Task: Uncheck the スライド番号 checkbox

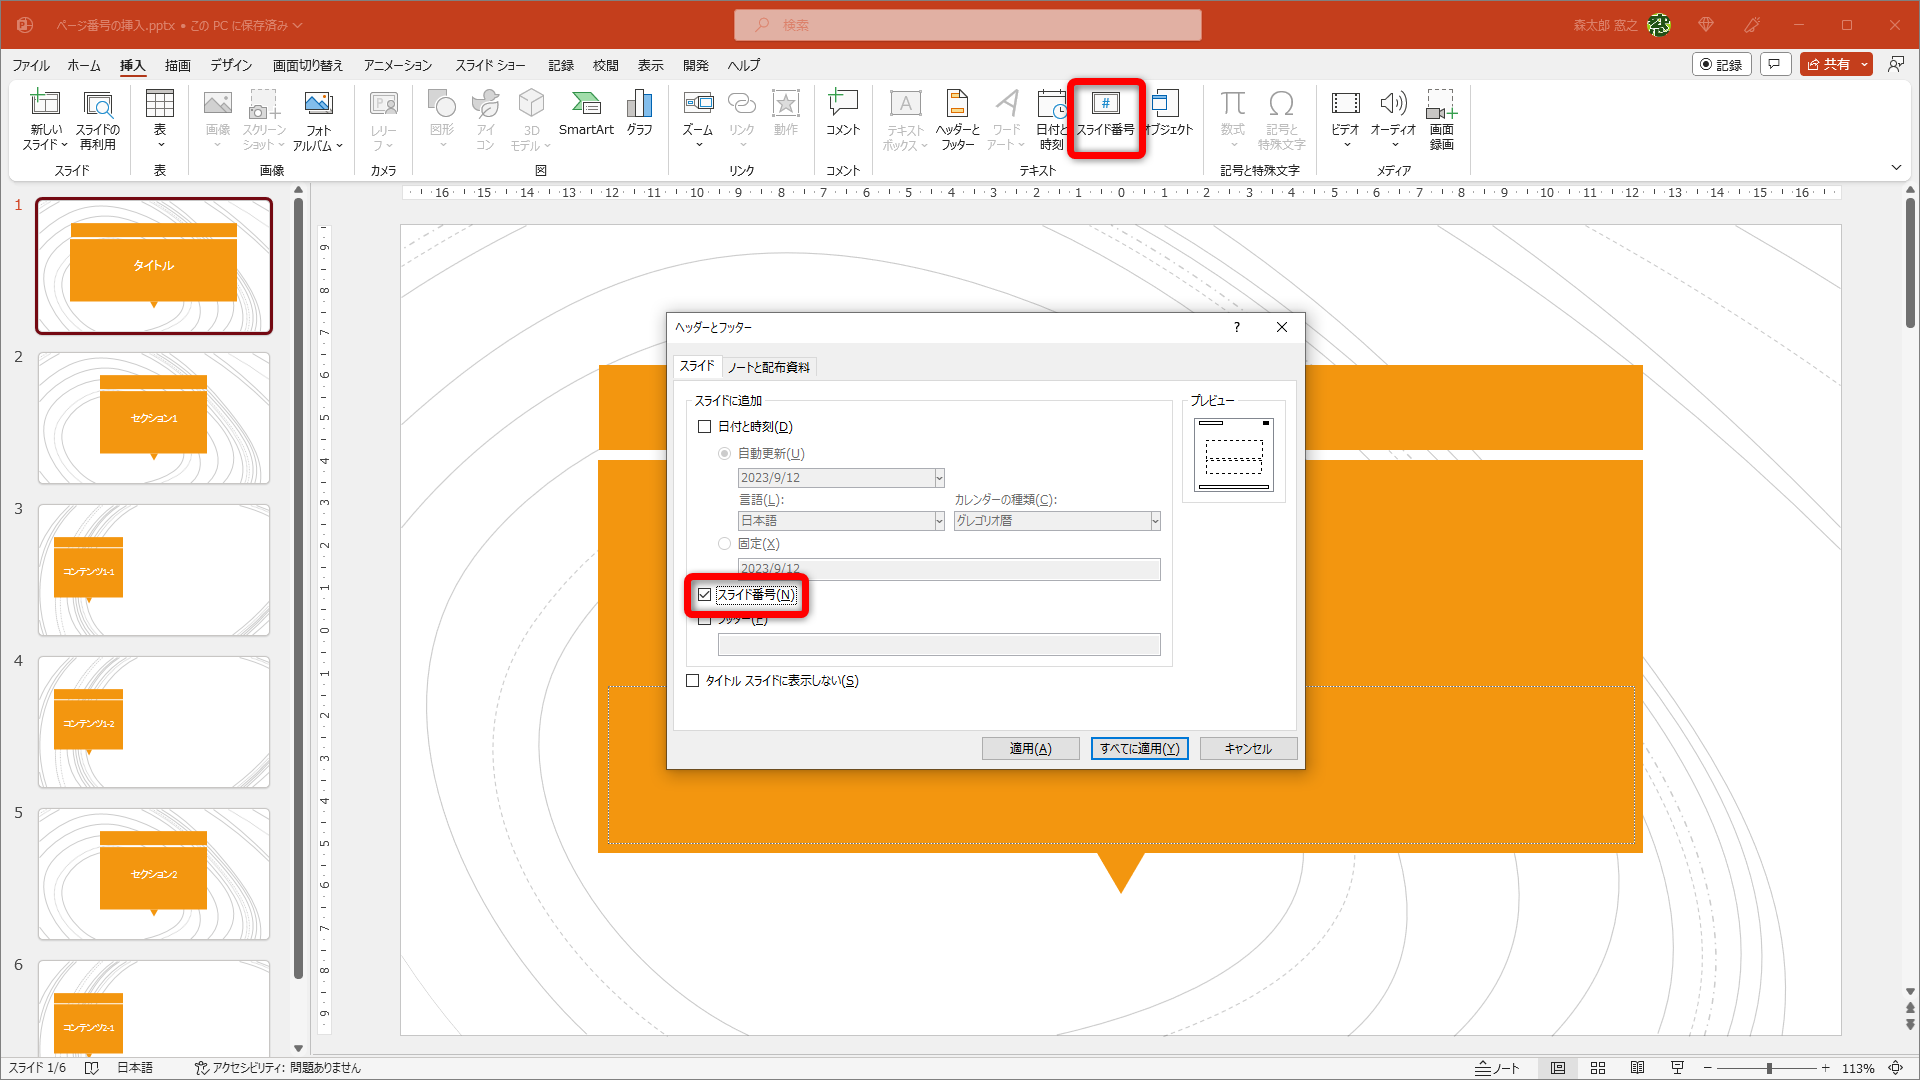Action: tap(705, 595)
